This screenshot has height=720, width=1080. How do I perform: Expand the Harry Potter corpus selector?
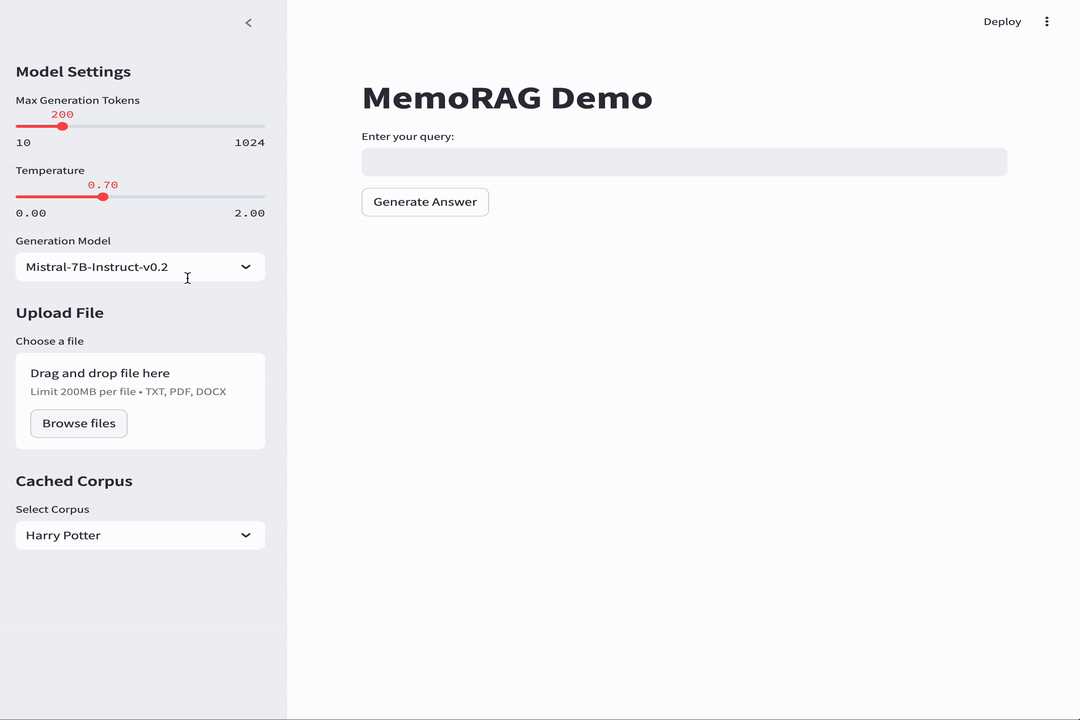(140, 535)
